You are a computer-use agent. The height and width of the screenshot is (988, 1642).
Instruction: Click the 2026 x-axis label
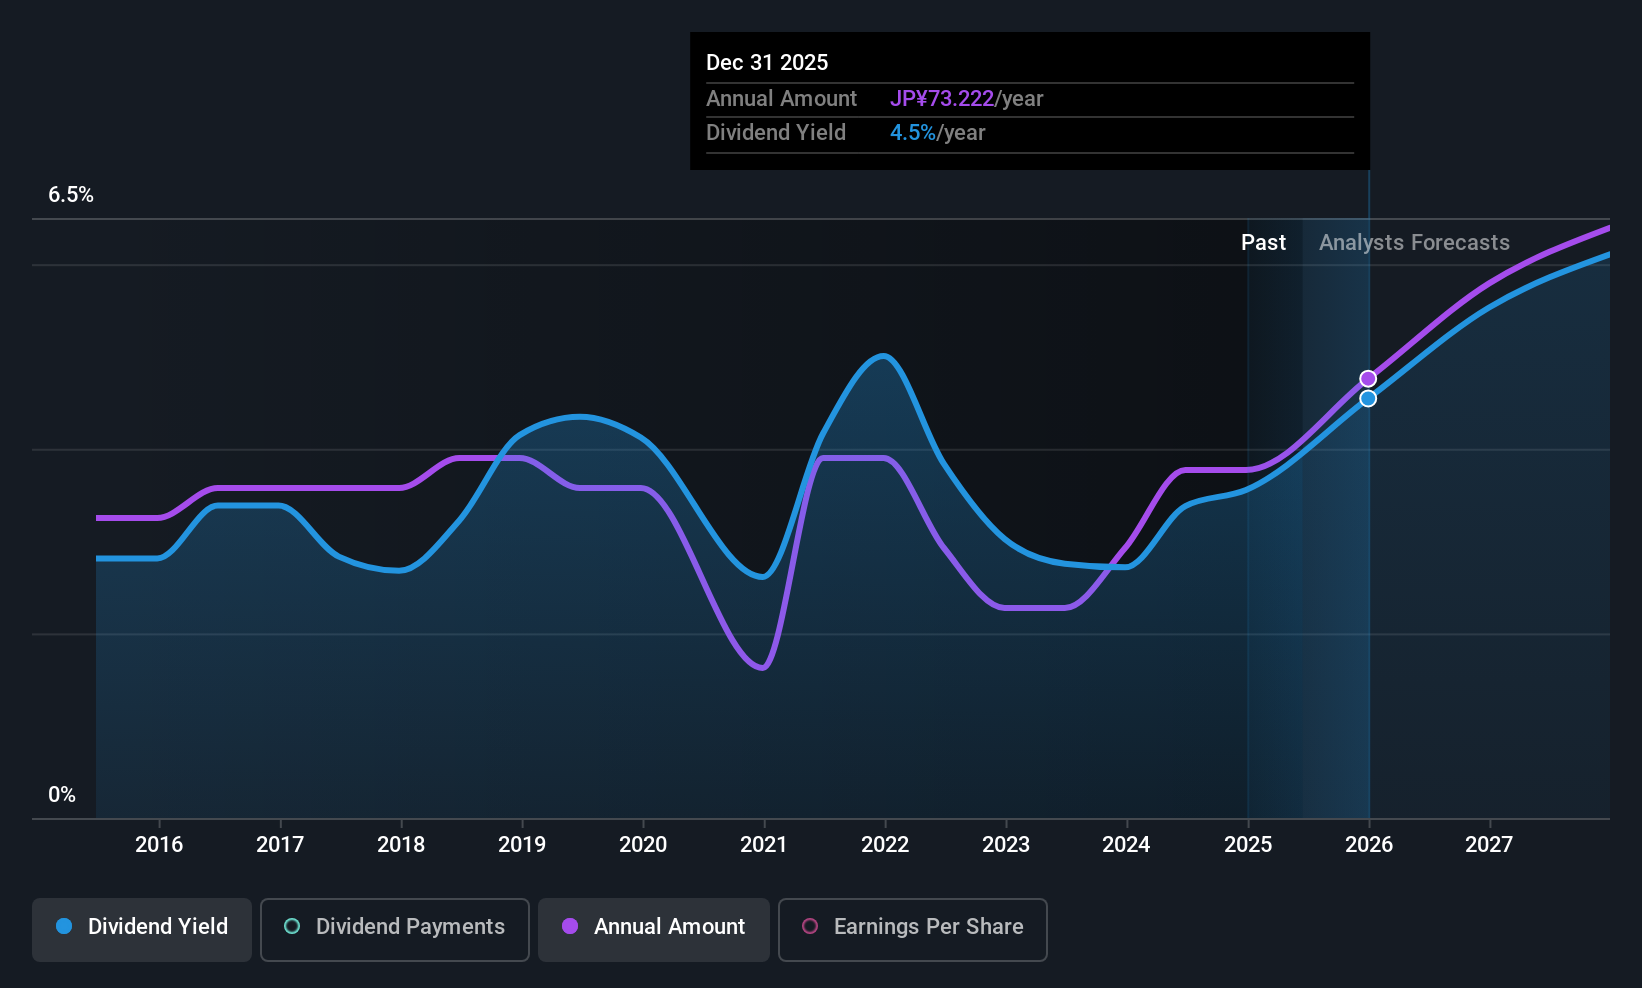(x=1369, y=845)
